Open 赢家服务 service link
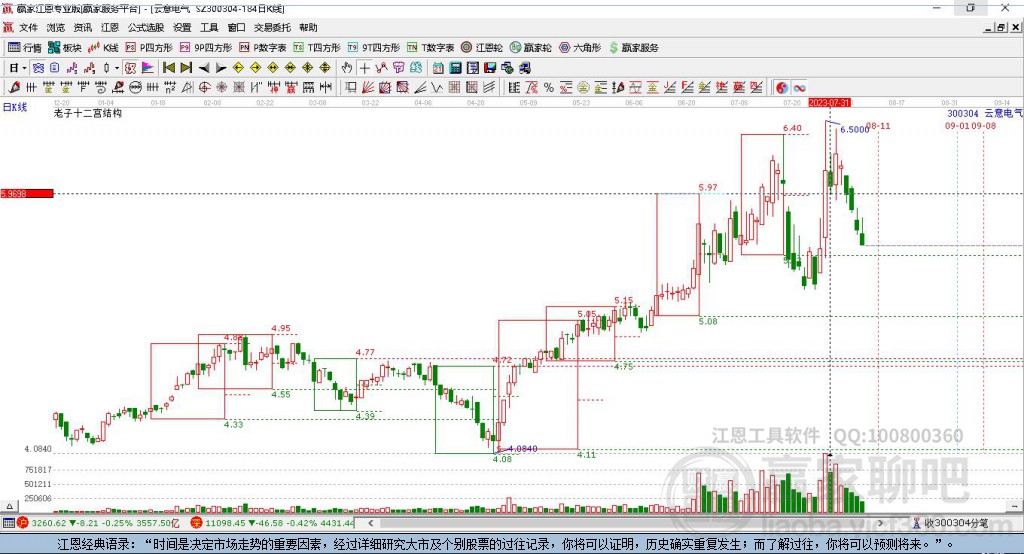 [634, 48]
